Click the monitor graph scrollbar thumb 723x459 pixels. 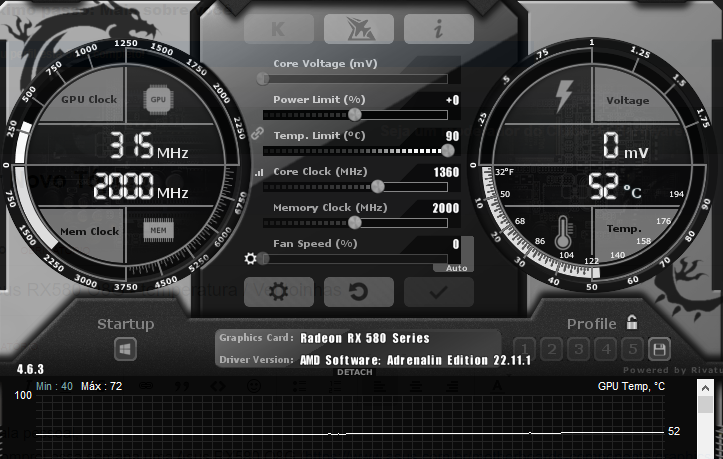coord(705,405)
